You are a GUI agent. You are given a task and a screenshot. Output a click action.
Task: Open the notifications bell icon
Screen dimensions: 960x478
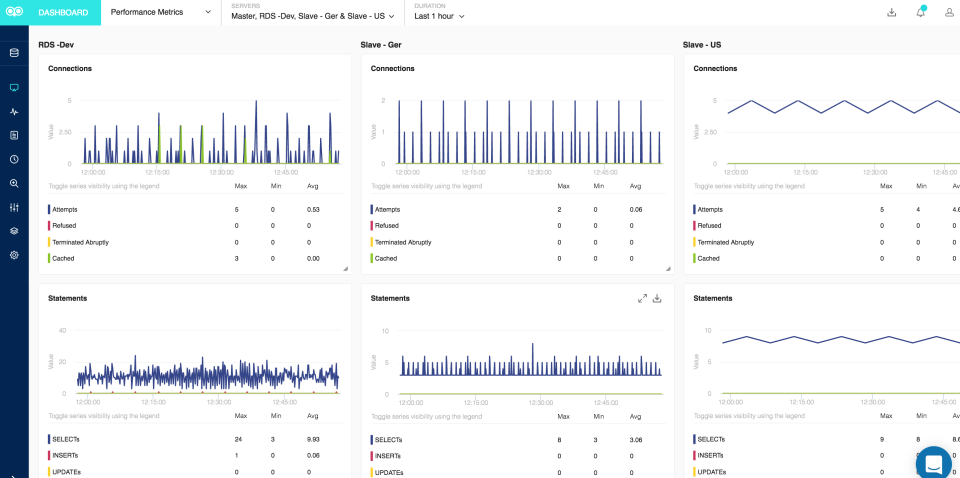(920, 13)
